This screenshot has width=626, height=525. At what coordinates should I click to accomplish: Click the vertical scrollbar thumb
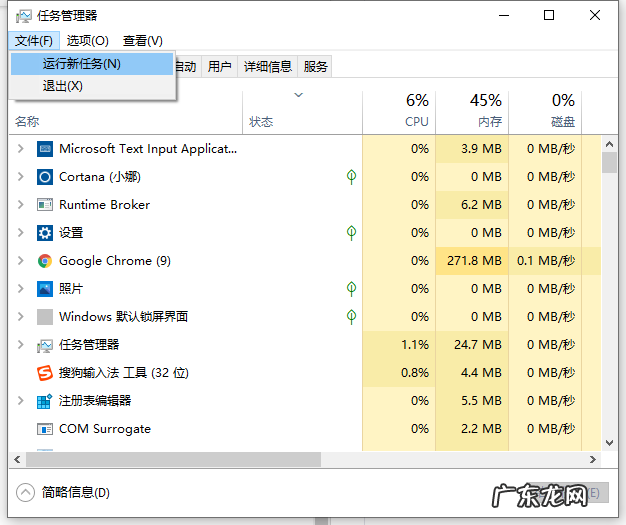click(609, 162)
